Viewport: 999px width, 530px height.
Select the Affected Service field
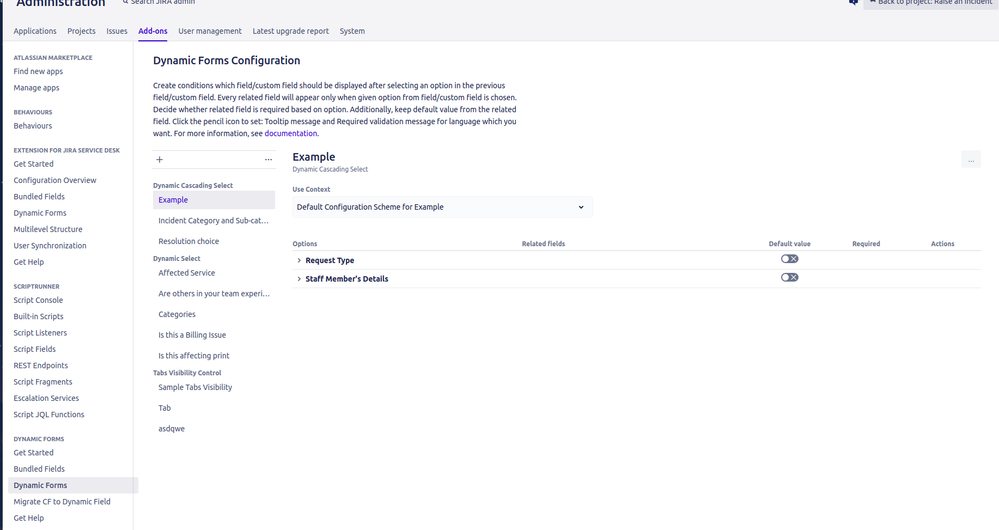click(187, 273)
